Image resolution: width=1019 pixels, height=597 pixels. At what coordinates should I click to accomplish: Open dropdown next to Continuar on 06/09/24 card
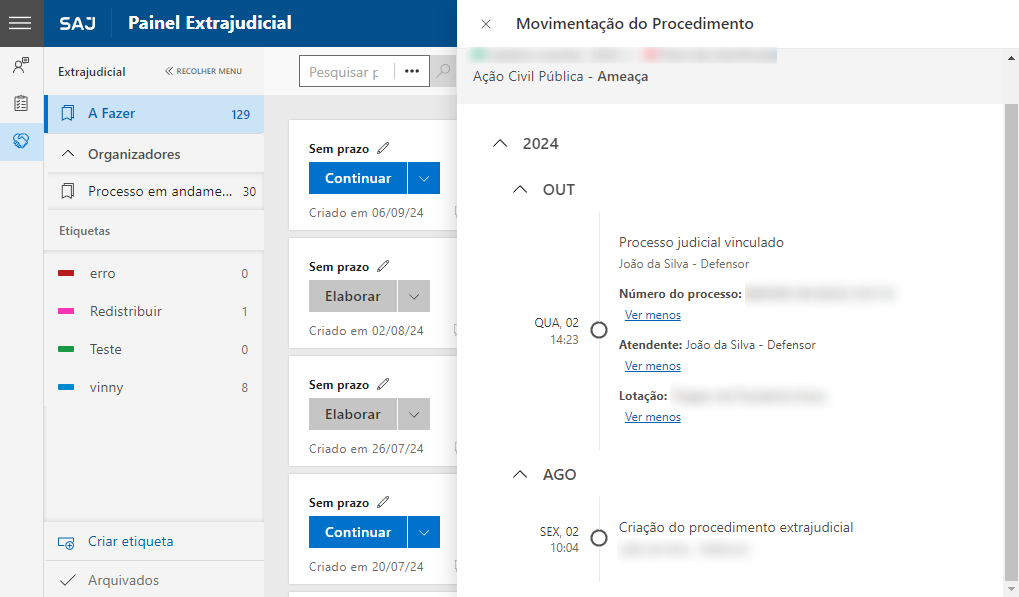point(424,178)
